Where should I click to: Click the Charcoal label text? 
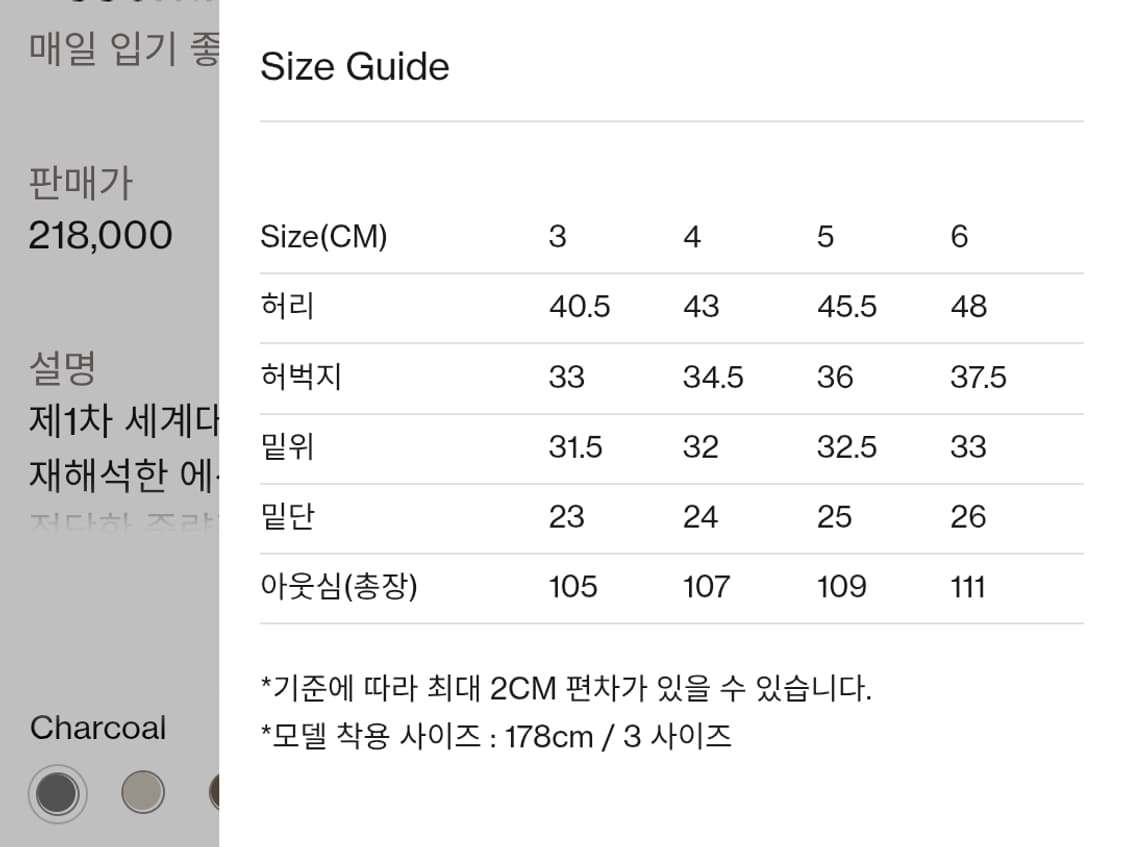97,728
